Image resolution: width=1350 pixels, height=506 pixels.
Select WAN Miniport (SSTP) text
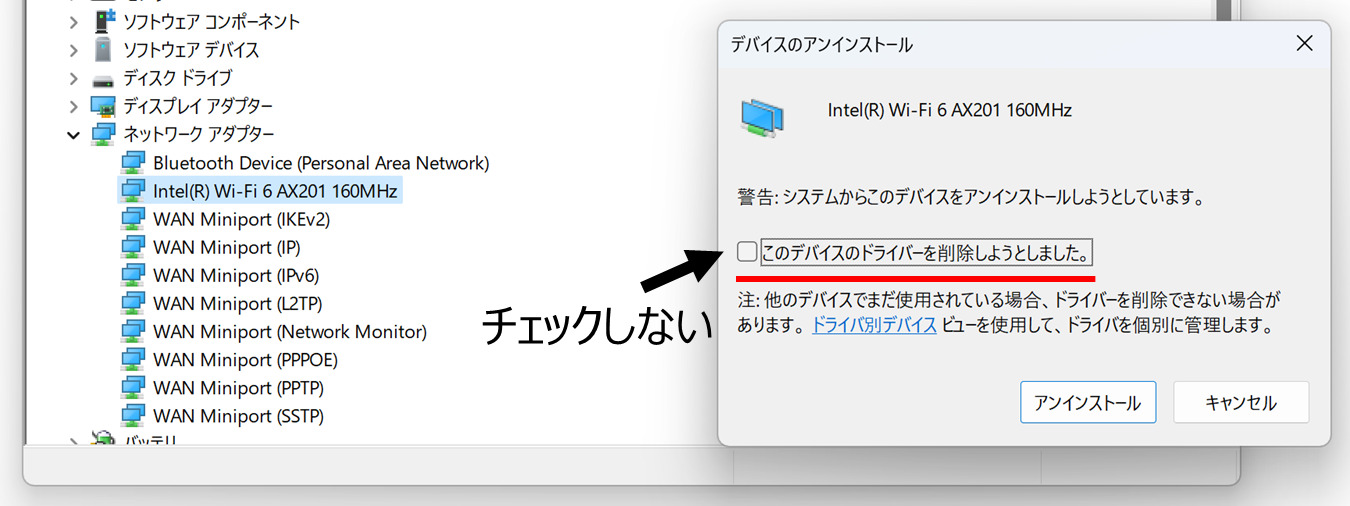(x=238, y=415)
